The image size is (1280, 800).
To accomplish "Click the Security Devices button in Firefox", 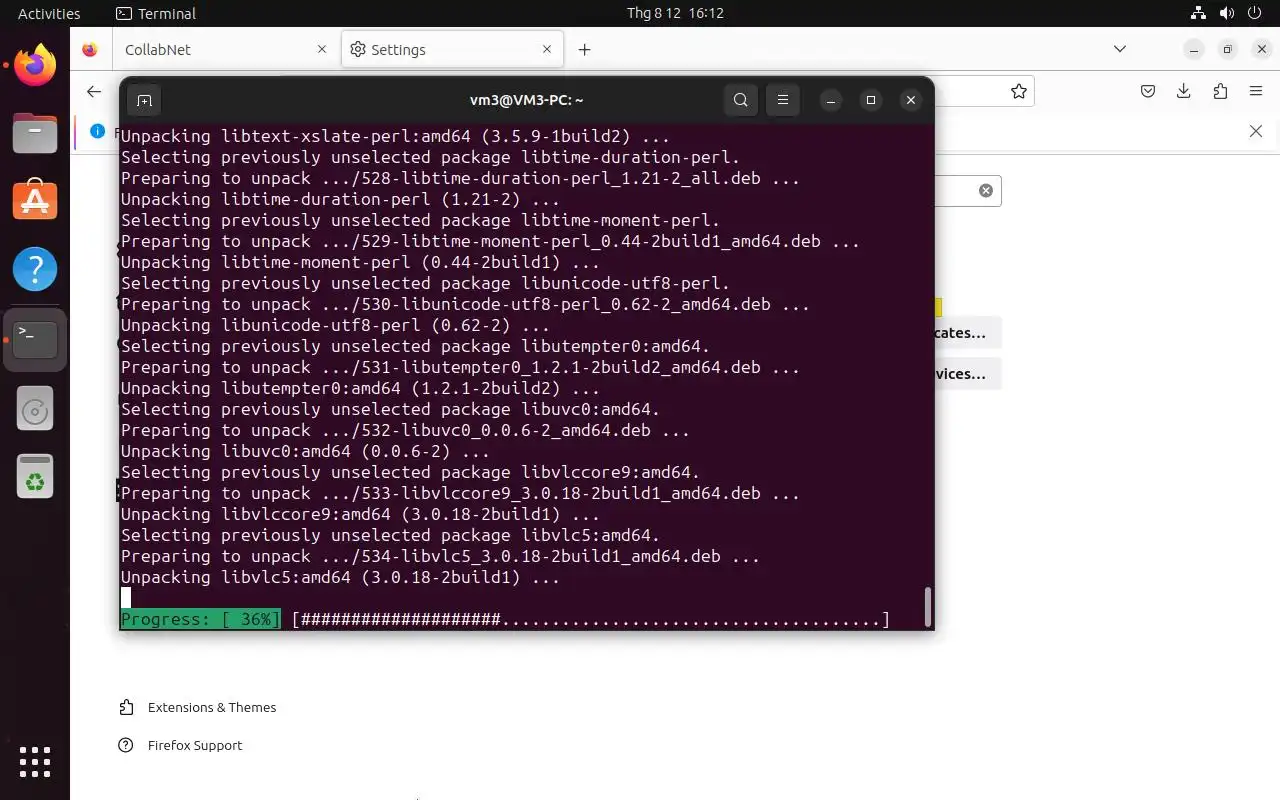I will (x=967, y=374).
